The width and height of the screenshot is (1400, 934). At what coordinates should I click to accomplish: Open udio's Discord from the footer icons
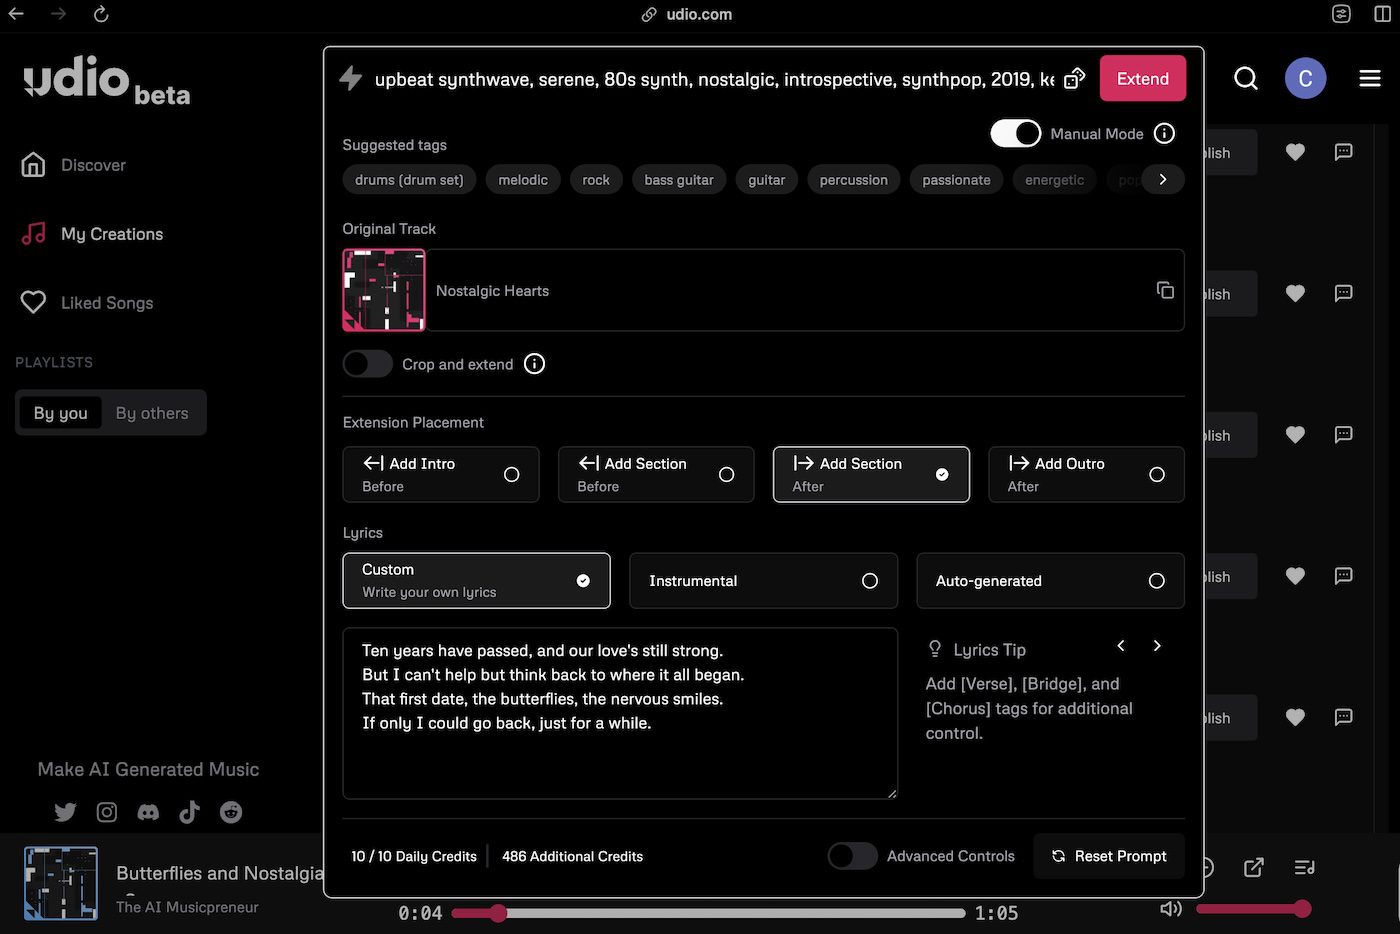(x=148, y=812)
